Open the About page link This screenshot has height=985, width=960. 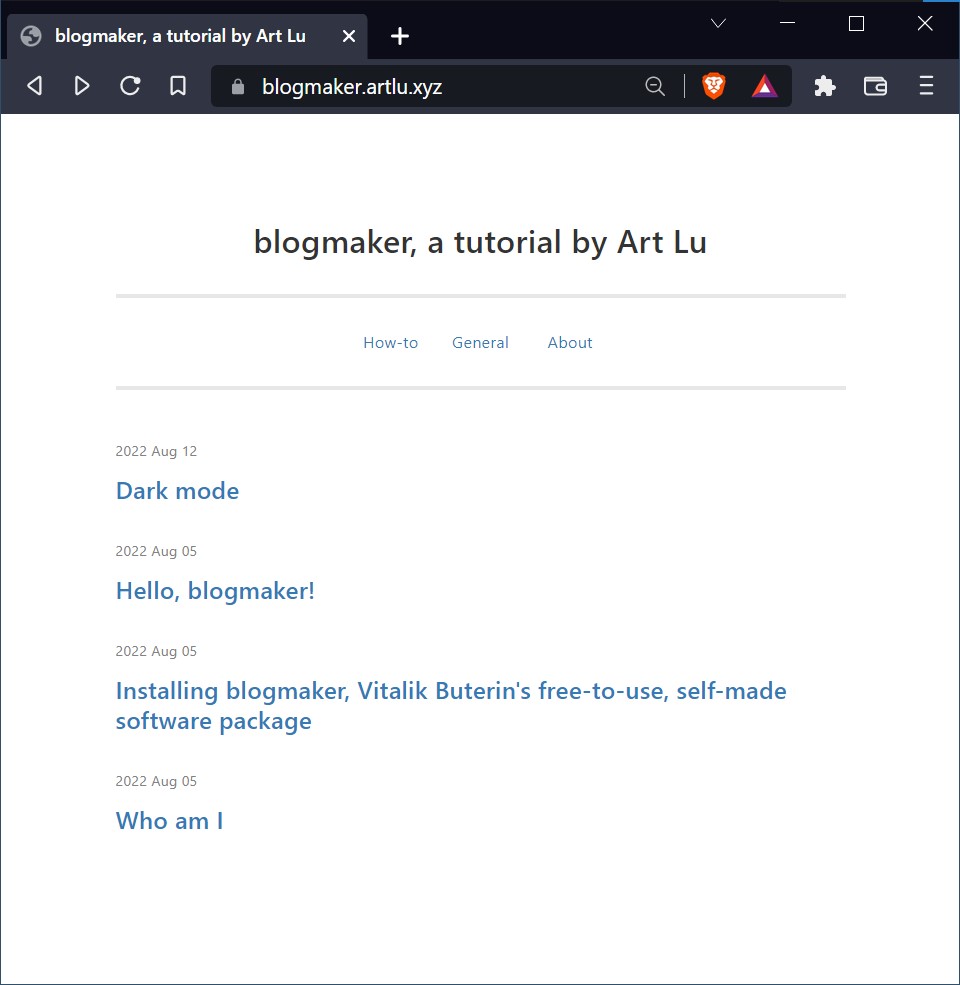point(570,342)
